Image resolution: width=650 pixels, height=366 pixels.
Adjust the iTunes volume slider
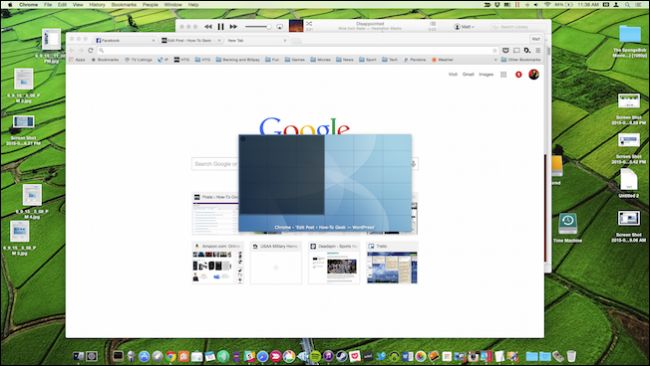pos(258,27)
